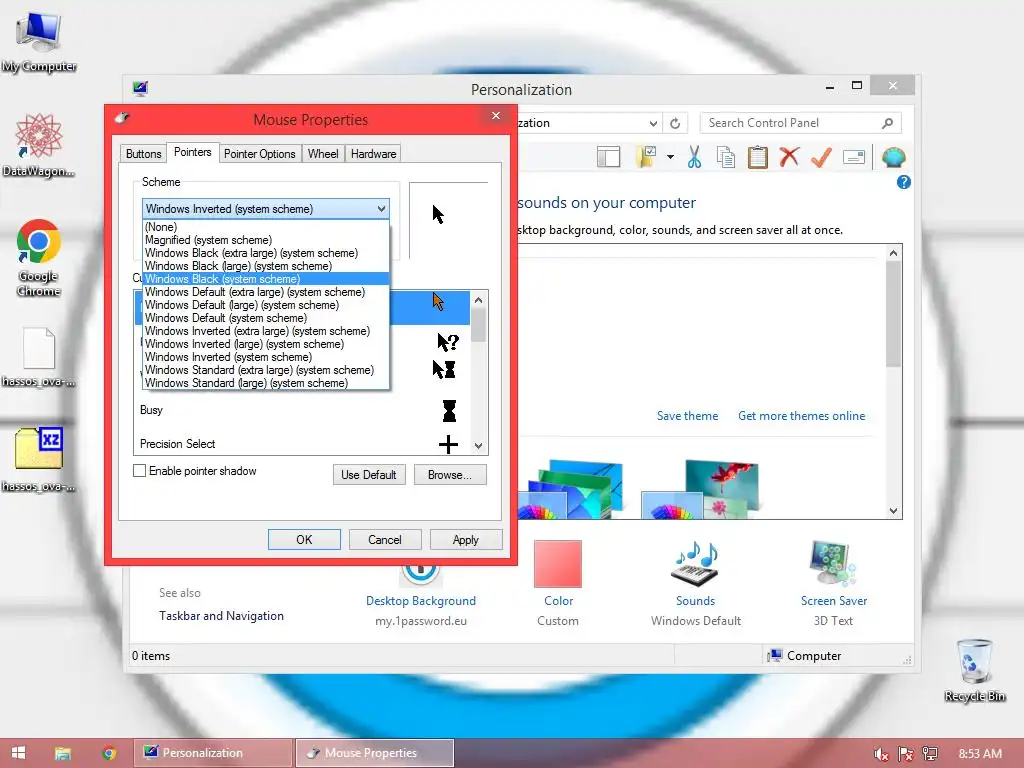1024x768 pixels.
Task: Click the muted volume tray icon
Action: coord(881,754)
